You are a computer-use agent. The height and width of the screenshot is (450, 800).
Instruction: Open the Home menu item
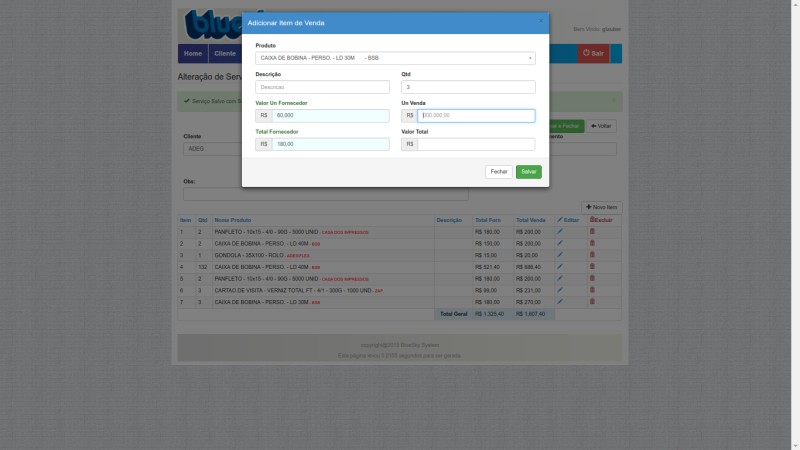tap(193, 53)
